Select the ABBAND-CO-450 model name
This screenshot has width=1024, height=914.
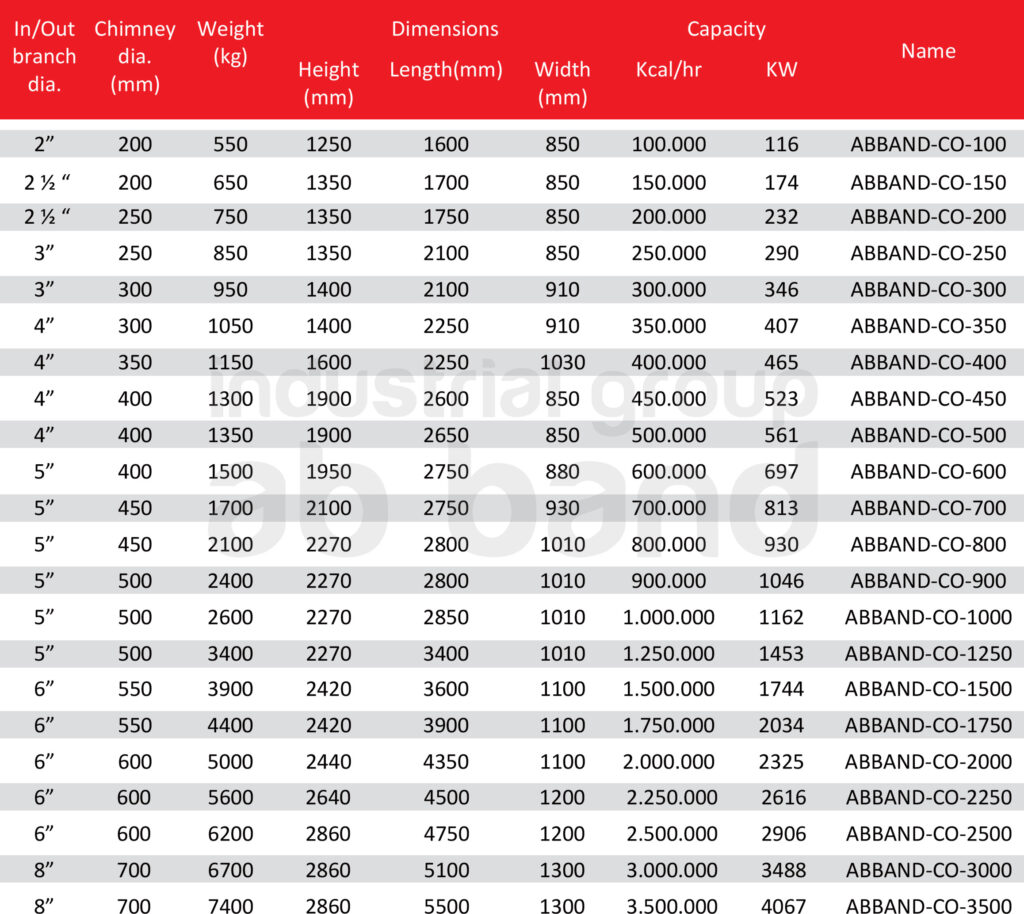click(x=928, y=398)
